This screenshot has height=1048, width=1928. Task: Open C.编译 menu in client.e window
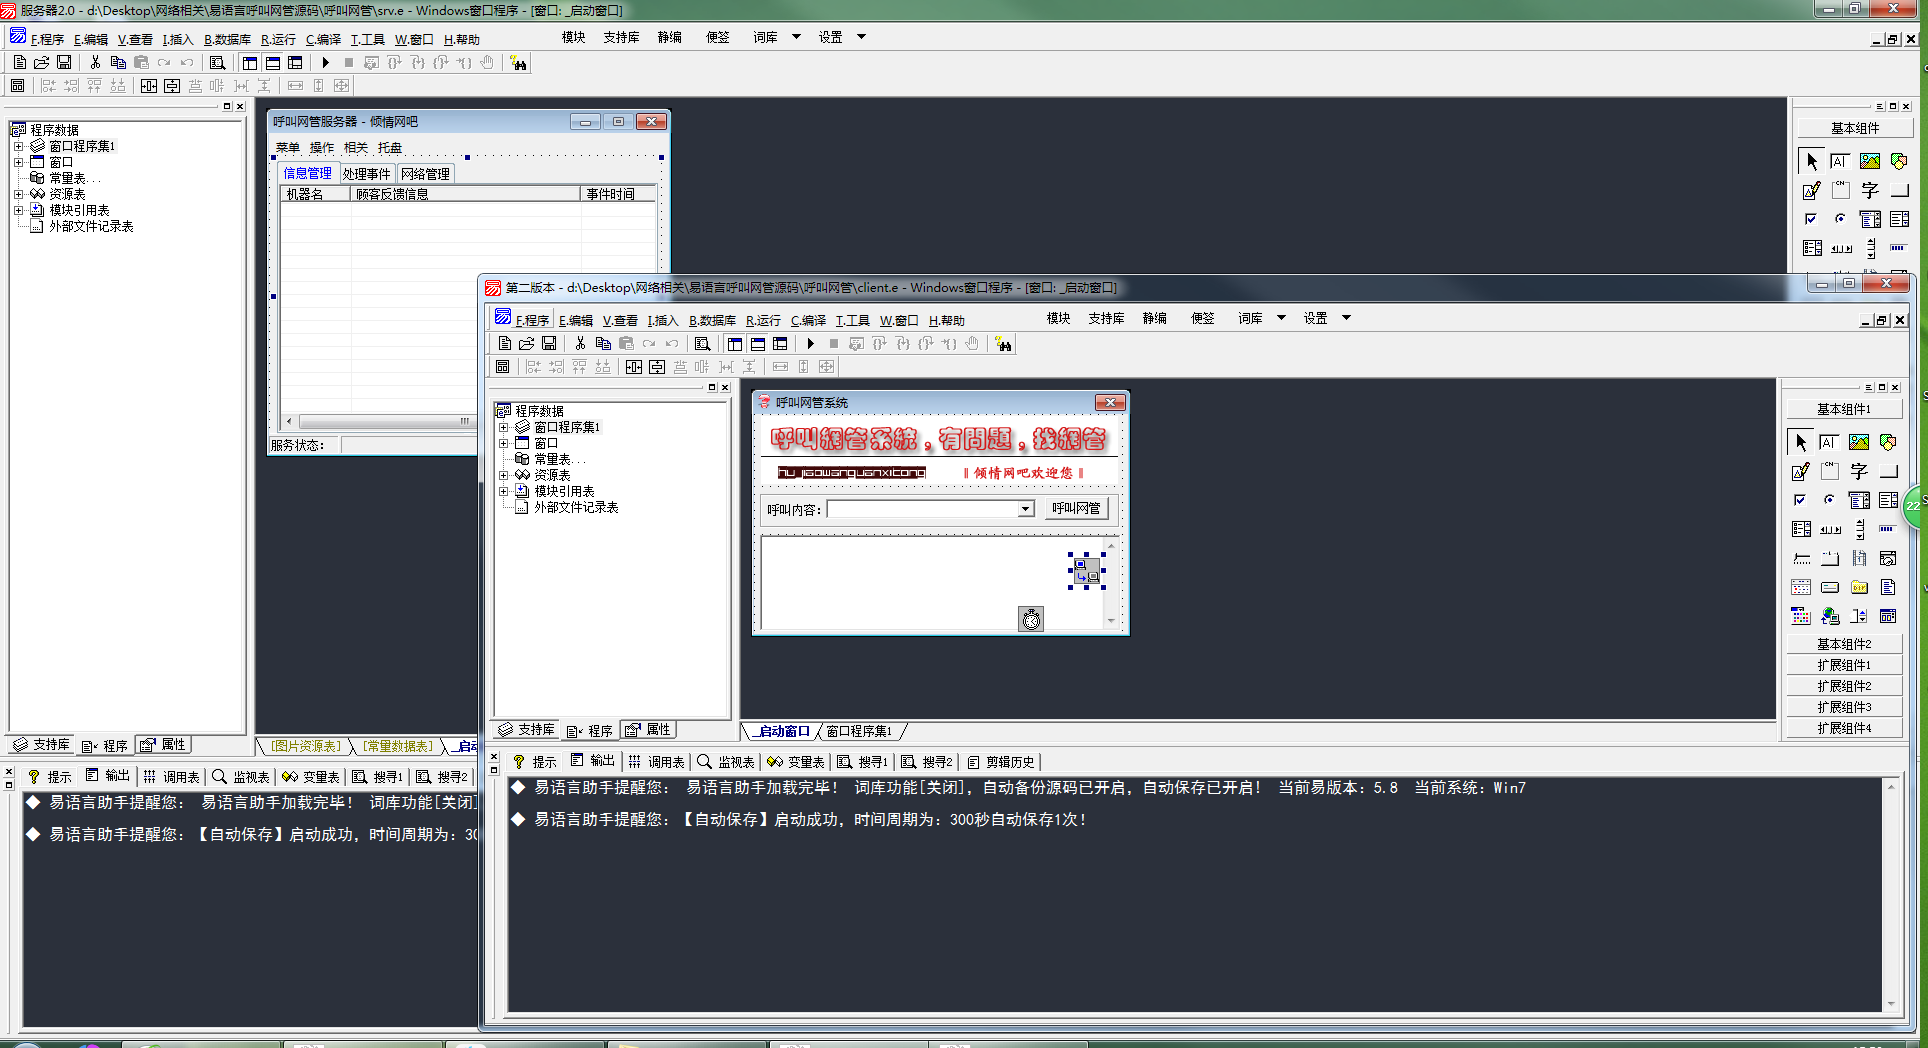(808, 320)
